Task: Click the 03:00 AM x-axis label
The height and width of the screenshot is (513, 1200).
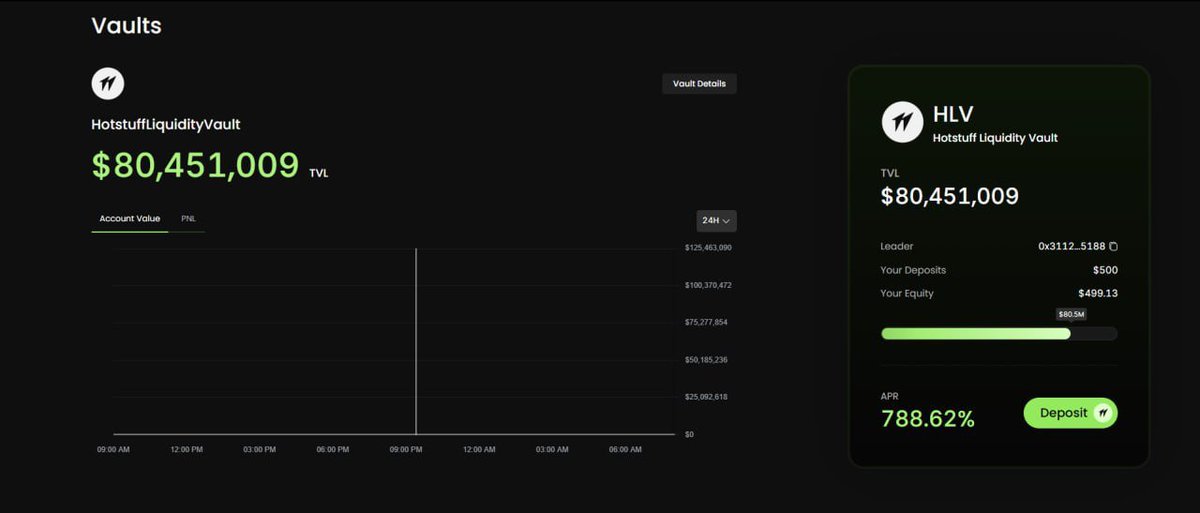Action: (x=552, y=450)
